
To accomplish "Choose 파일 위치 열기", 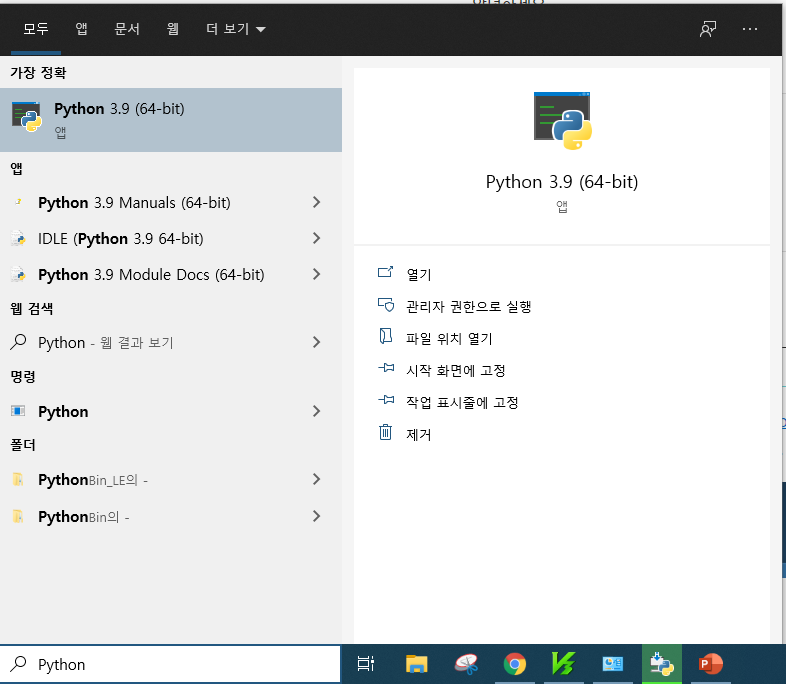I will click(x=449, y=338).
